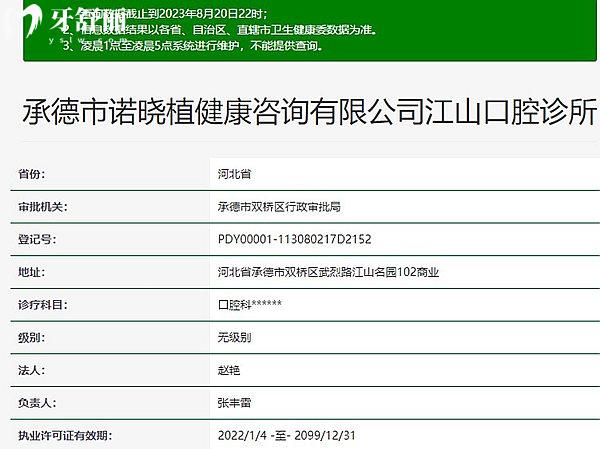Select validity period 2022/1/4 -至- 2099/12/31
600x449 pixels.
(x=287, y=436)
